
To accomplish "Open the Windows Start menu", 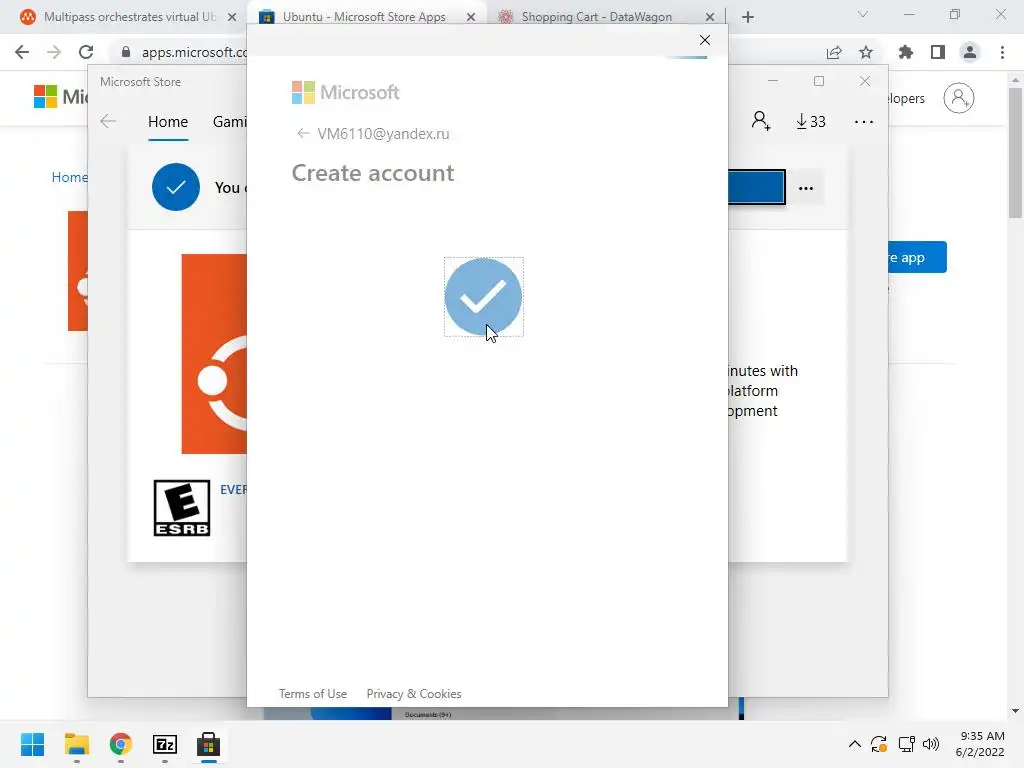I will point(33,744).
